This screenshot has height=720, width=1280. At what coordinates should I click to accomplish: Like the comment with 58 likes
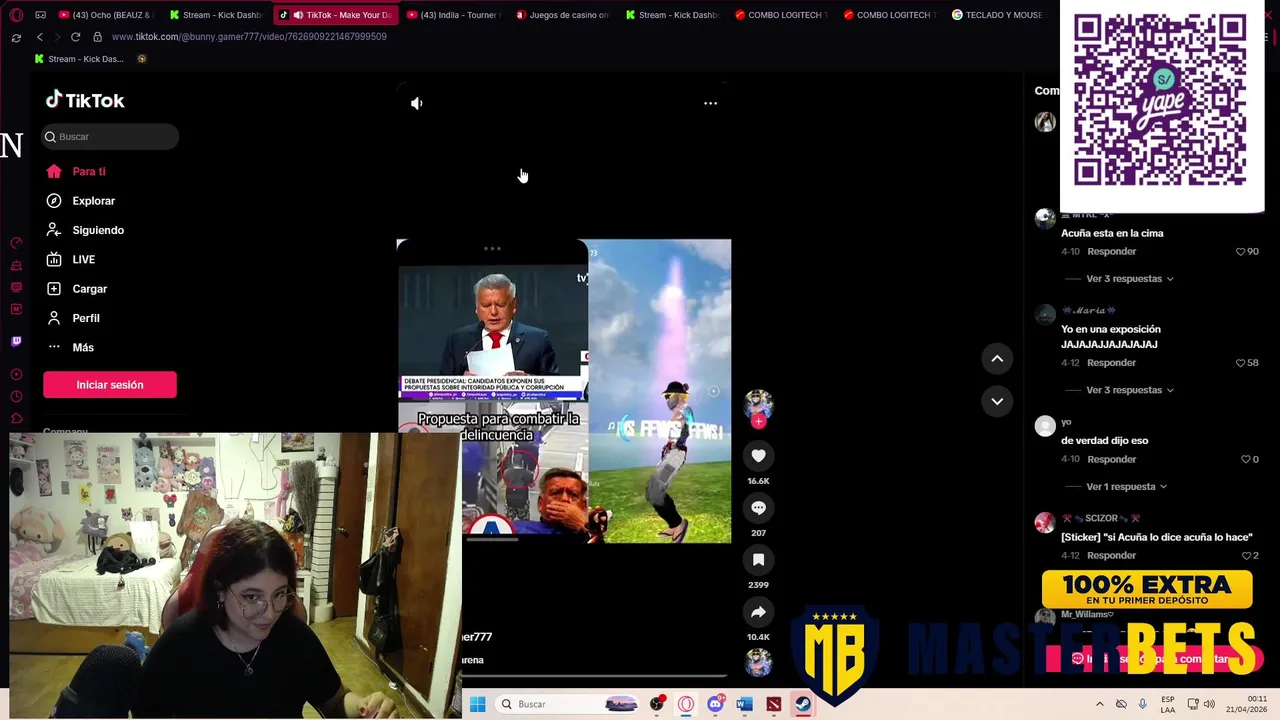(1240, 363)
